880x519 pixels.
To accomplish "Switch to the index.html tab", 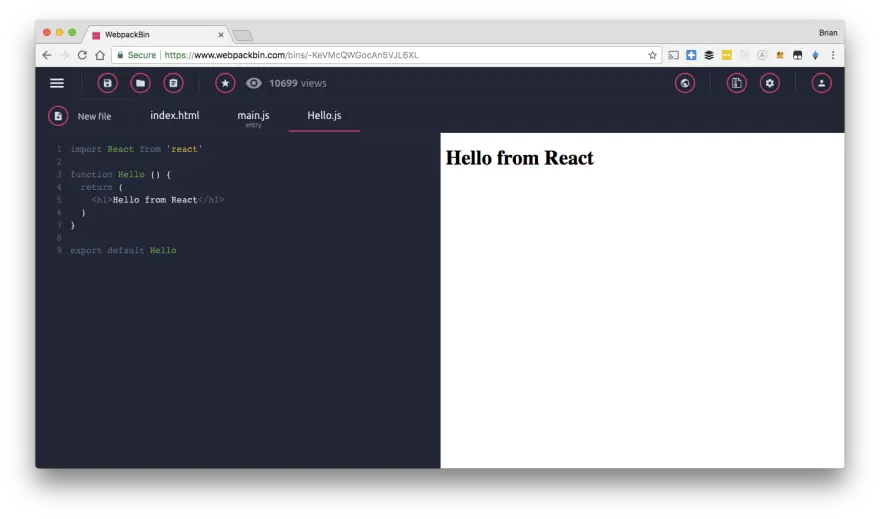I will (175, 115).
